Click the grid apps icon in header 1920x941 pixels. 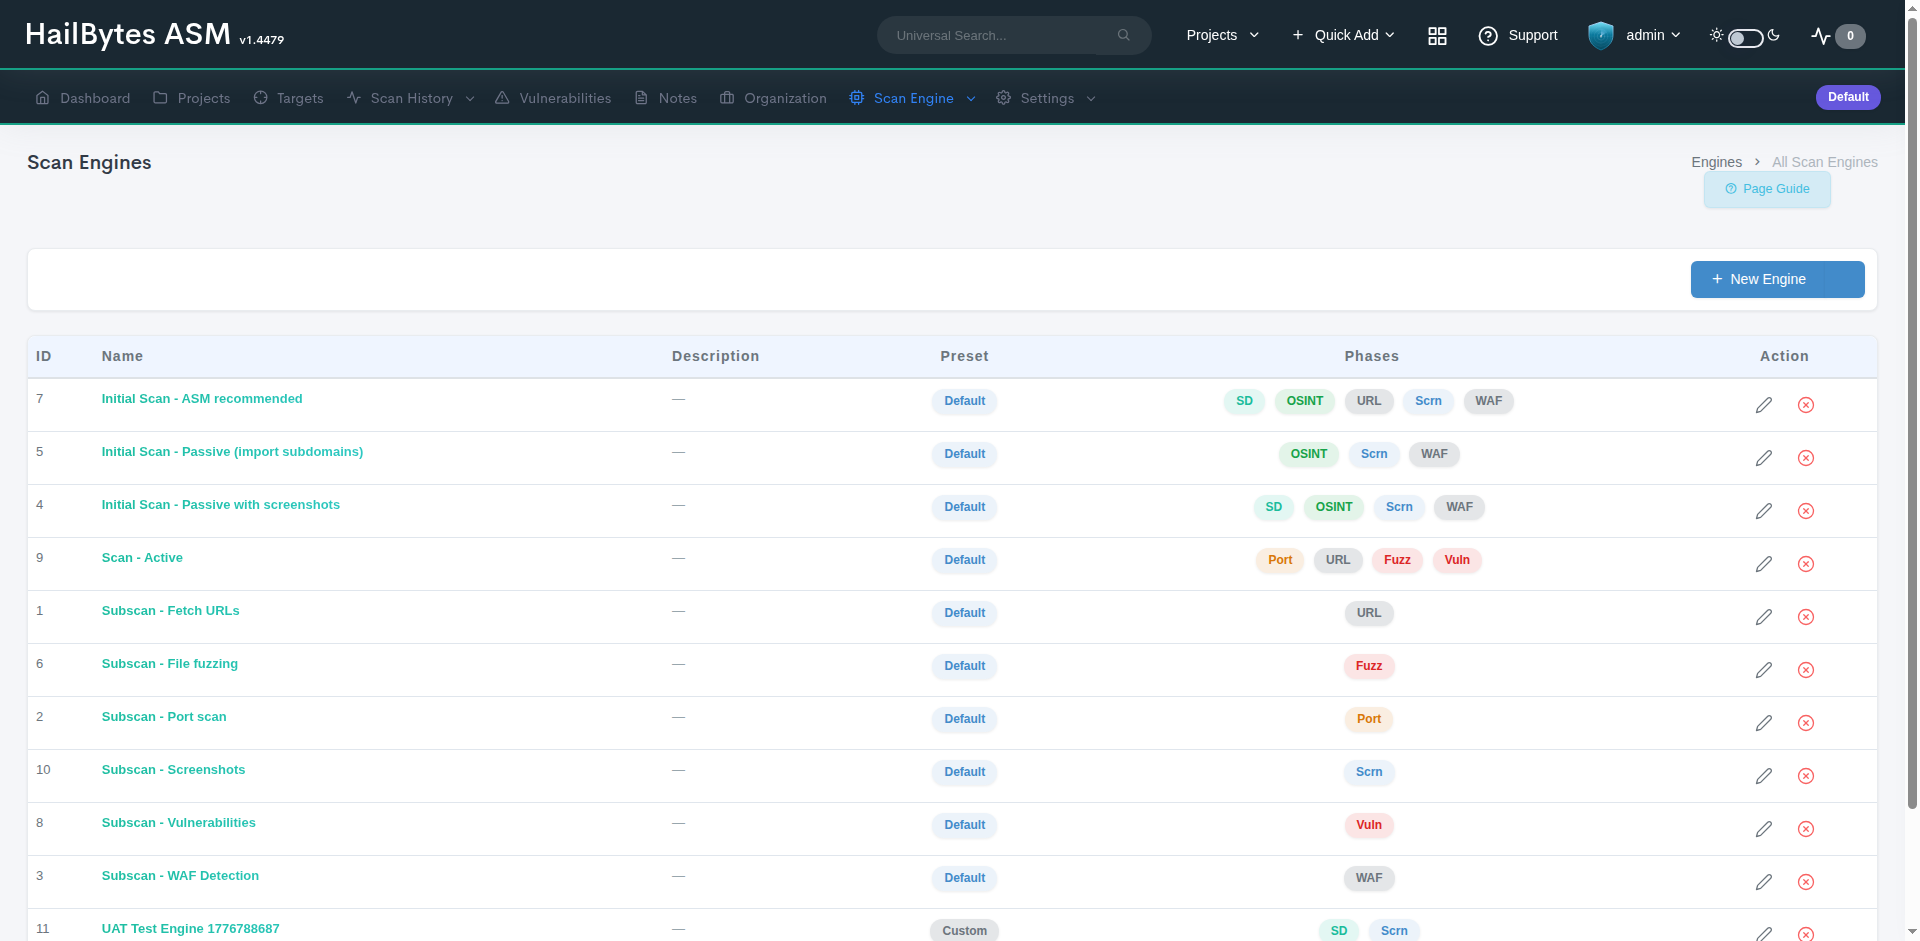1437,36
